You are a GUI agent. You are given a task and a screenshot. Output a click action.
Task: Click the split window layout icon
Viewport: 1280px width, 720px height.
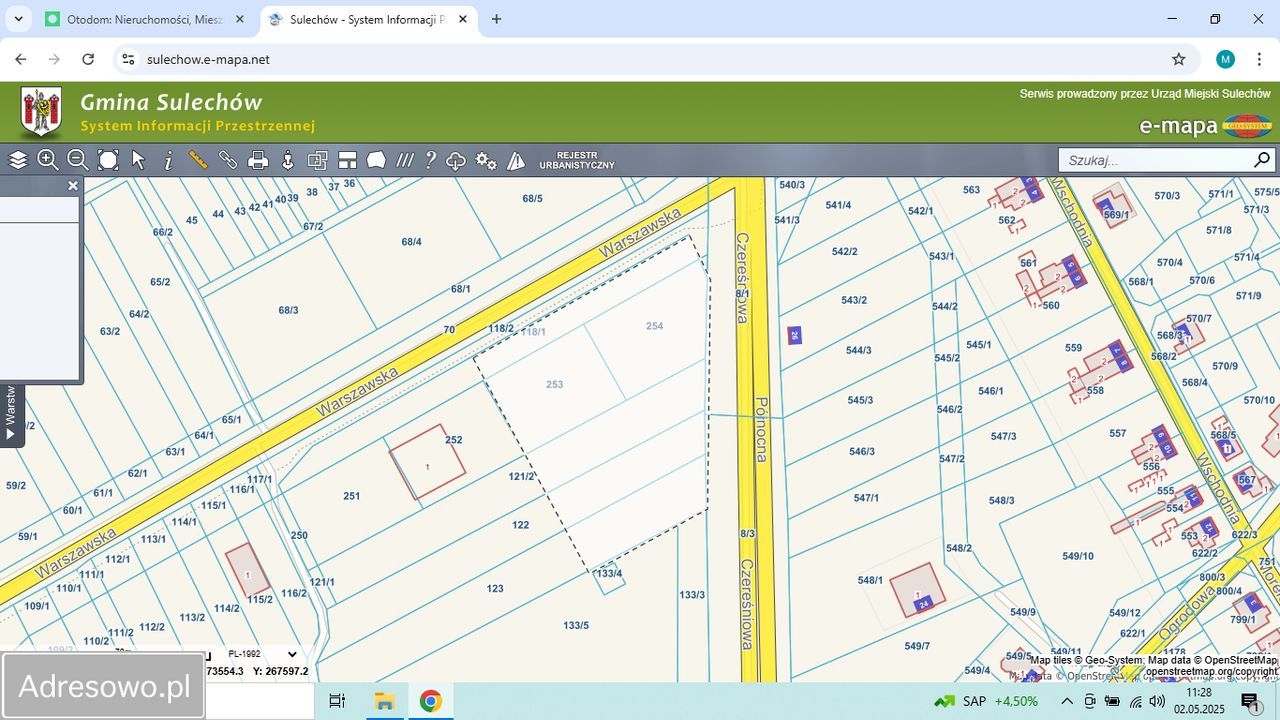tap(347, 160)
